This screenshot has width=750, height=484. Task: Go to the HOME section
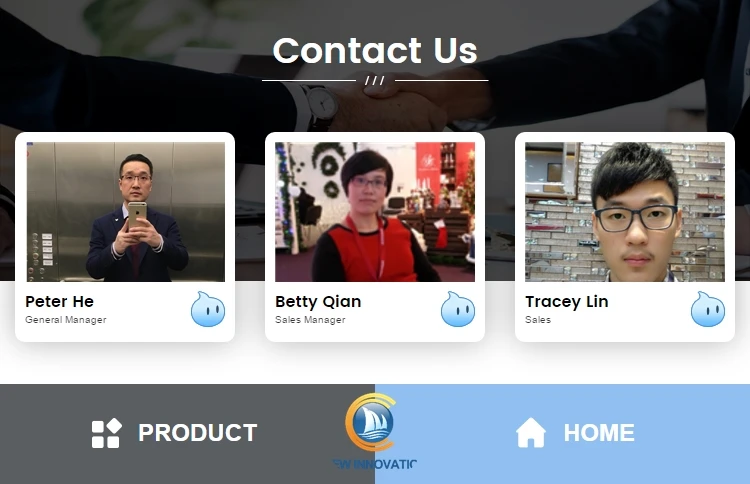599,433
